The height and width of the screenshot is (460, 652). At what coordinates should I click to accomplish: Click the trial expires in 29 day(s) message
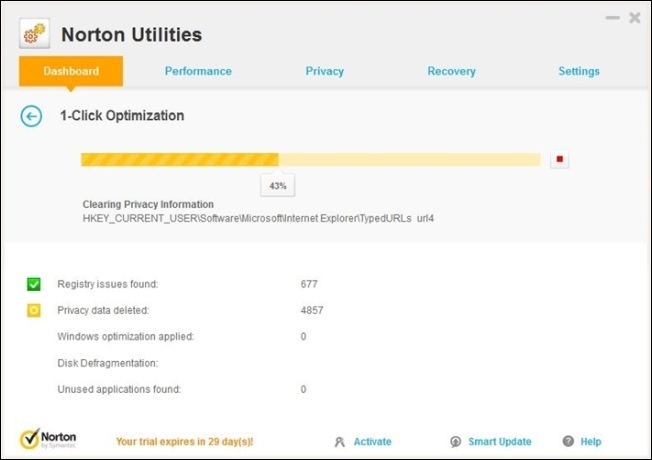tap(184, 442)
